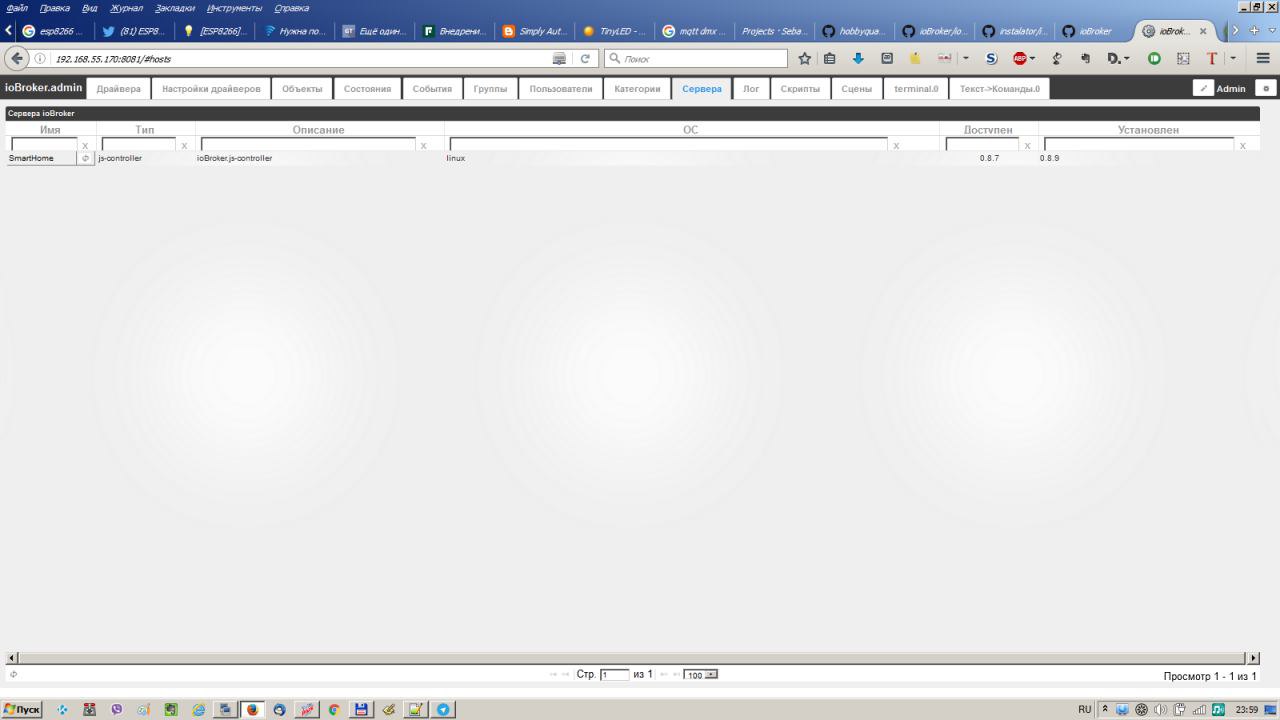Switch to the TinyLED browser tab
This screenshot has height=720, width=1280.
point(613,31)
